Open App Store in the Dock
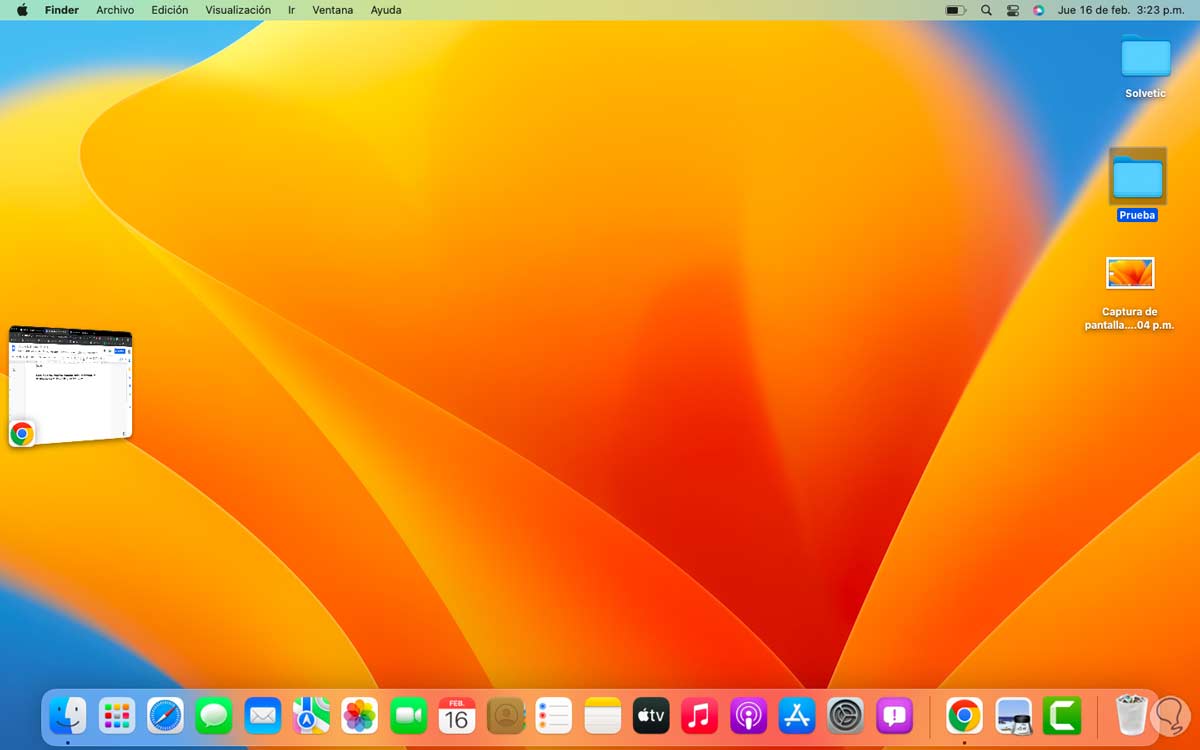Viewport: 1200px width, 750px height. (x=797, y=716)
